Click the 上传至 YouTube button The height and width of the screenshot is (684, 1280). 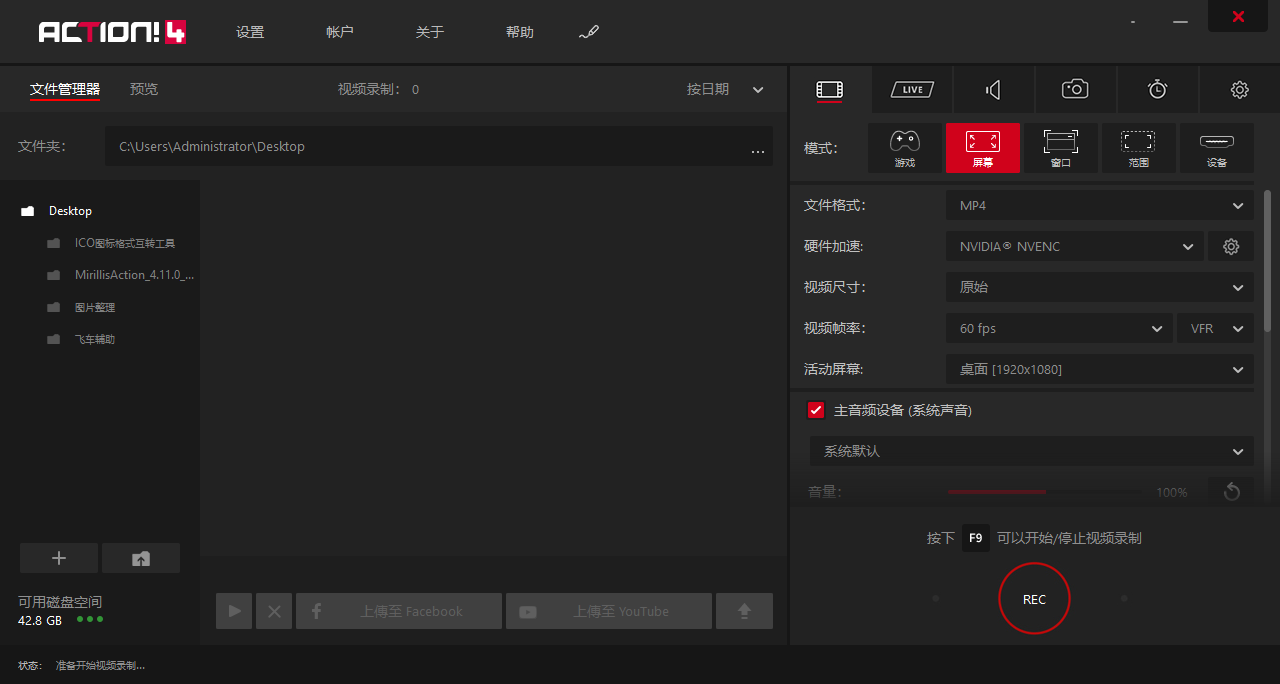(x=609, y=610)
